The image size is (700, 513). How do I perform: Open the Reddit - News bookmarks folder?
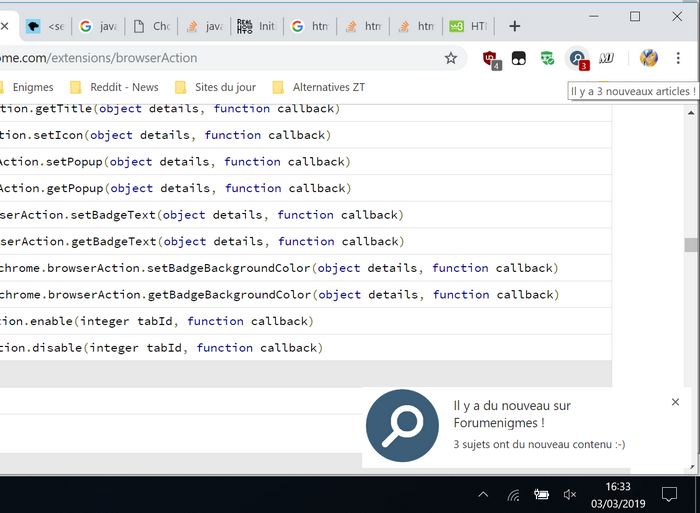click(114, 88)
